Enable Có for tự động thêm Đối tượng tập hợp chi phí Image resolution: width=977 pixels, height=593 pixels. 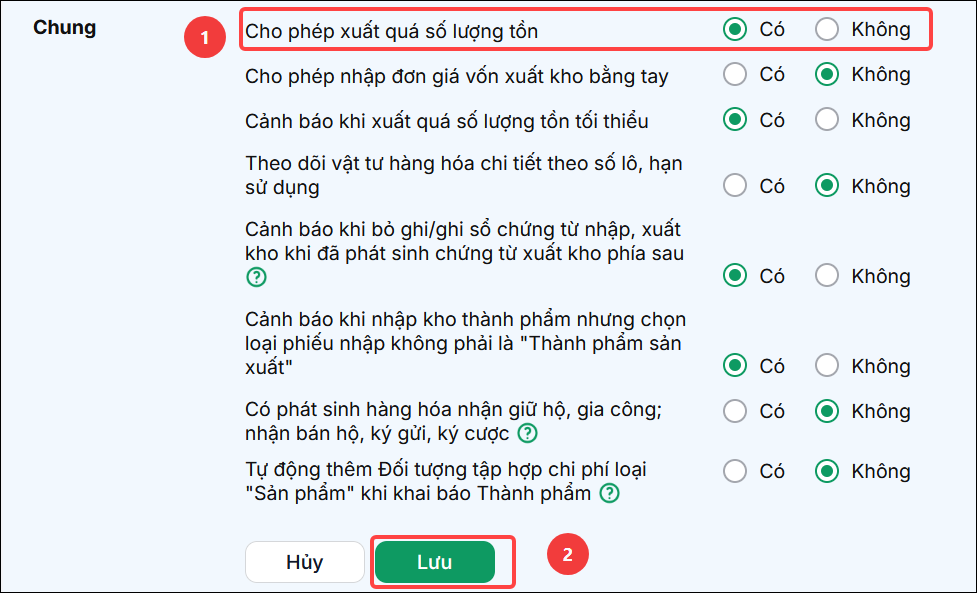[735, 472]
